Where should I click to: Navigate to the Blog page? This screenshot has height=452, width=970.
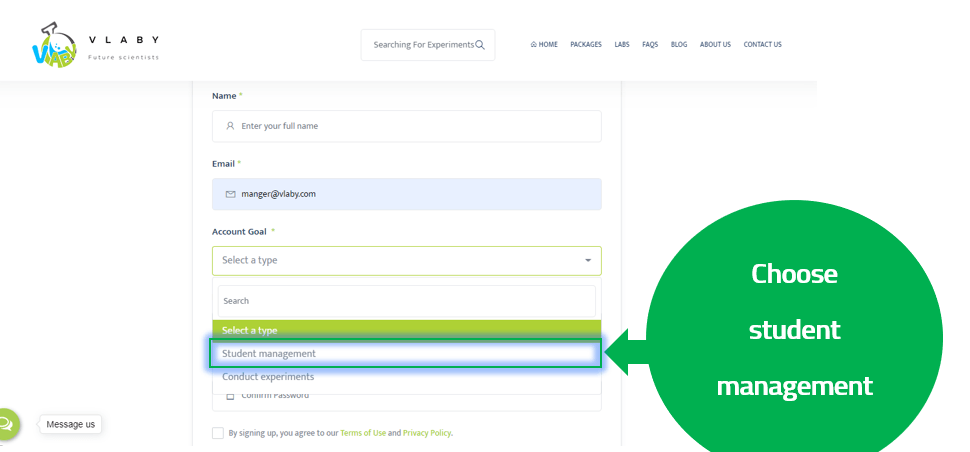click(679, 45)
